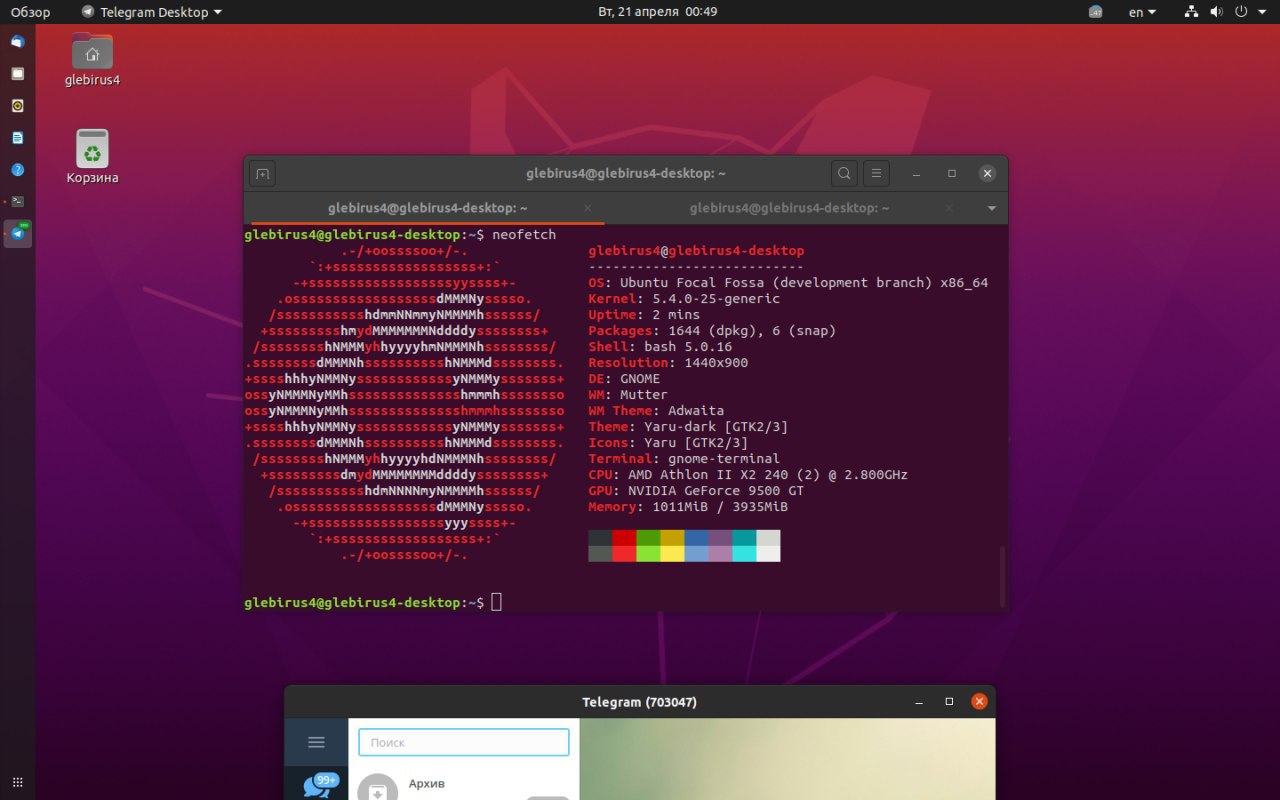Click the OS line Ubuntu Focal Fossa
The height and width of the screenshot is (800, 1280).
click(x=788, y=283)
